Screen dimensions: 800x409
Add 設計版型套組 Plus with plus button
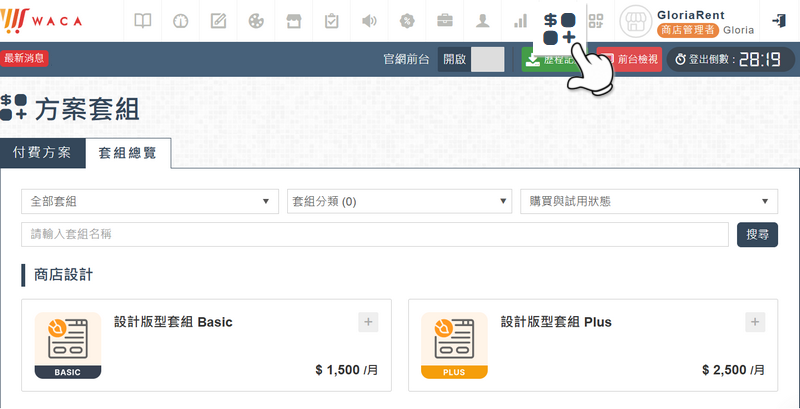[x=755, y=322]
